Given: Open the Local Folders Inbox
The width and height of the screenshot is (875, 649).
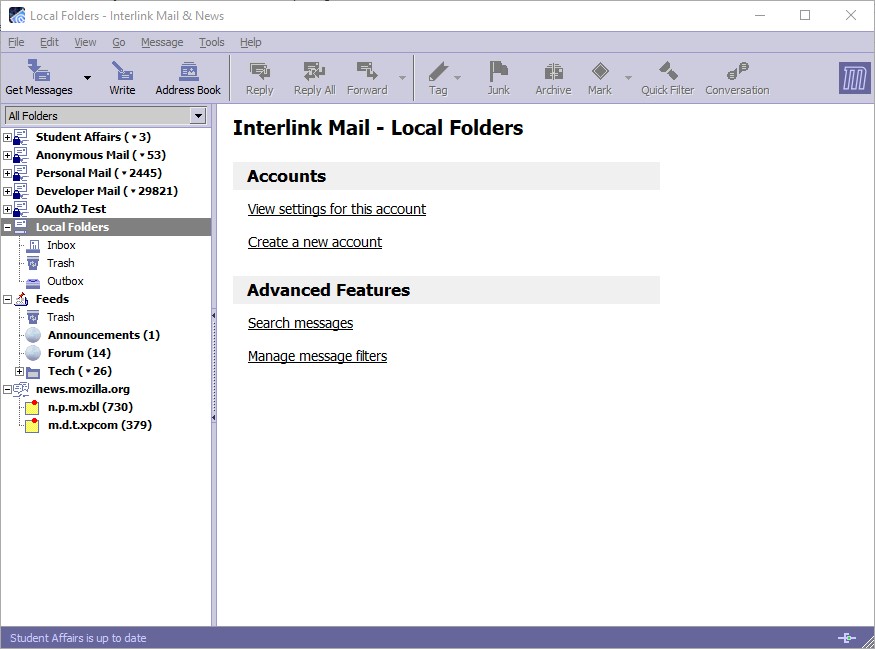Looking at the screenshot, I should [x=61, y=245].
